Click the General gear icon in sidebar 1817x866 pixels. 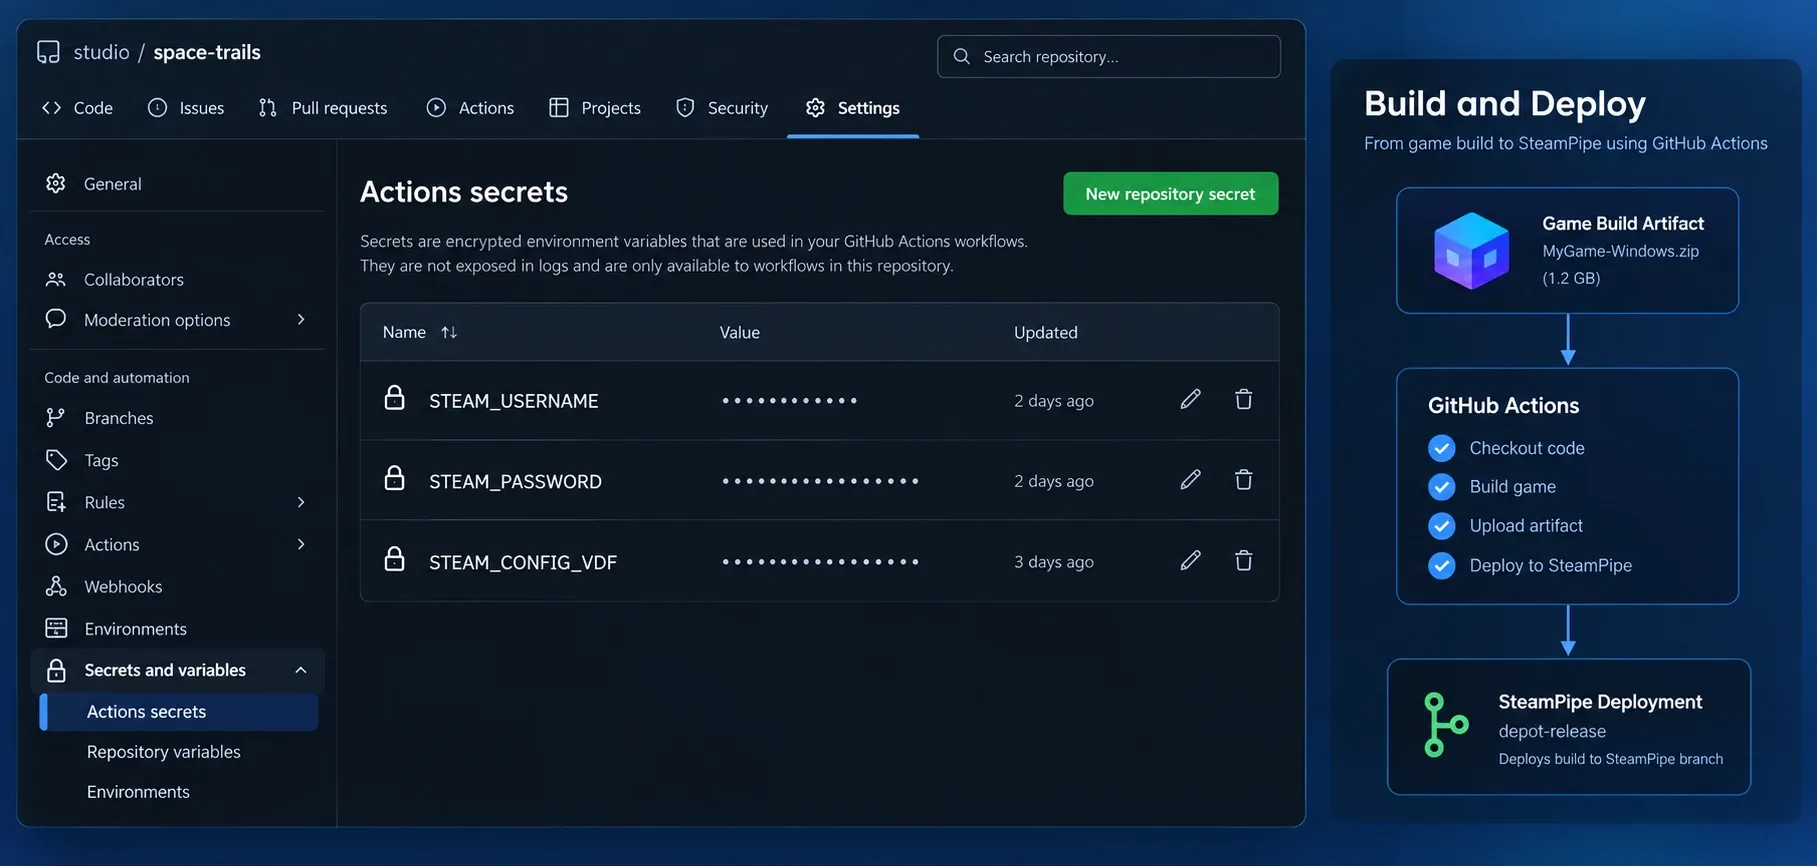point(56,183)
